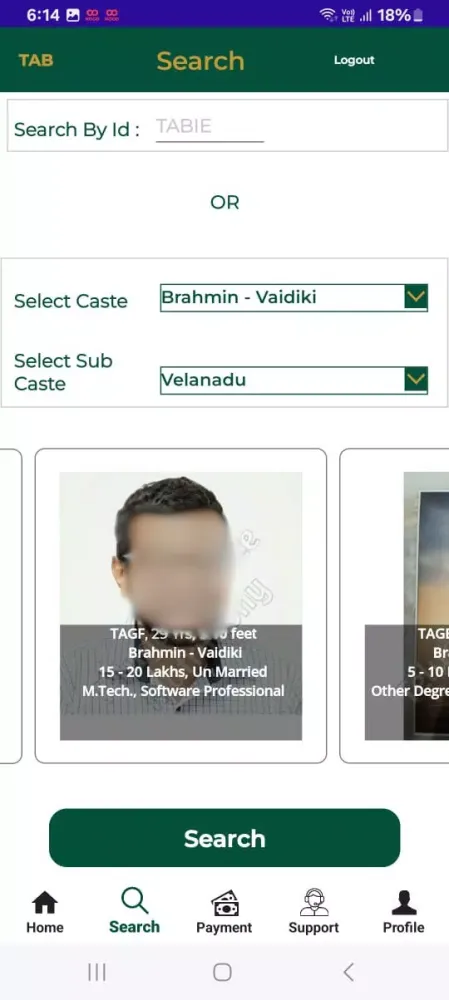Tap the TAB logo in header
Screen dimensions: 449x1000
[x=36, y=61]
